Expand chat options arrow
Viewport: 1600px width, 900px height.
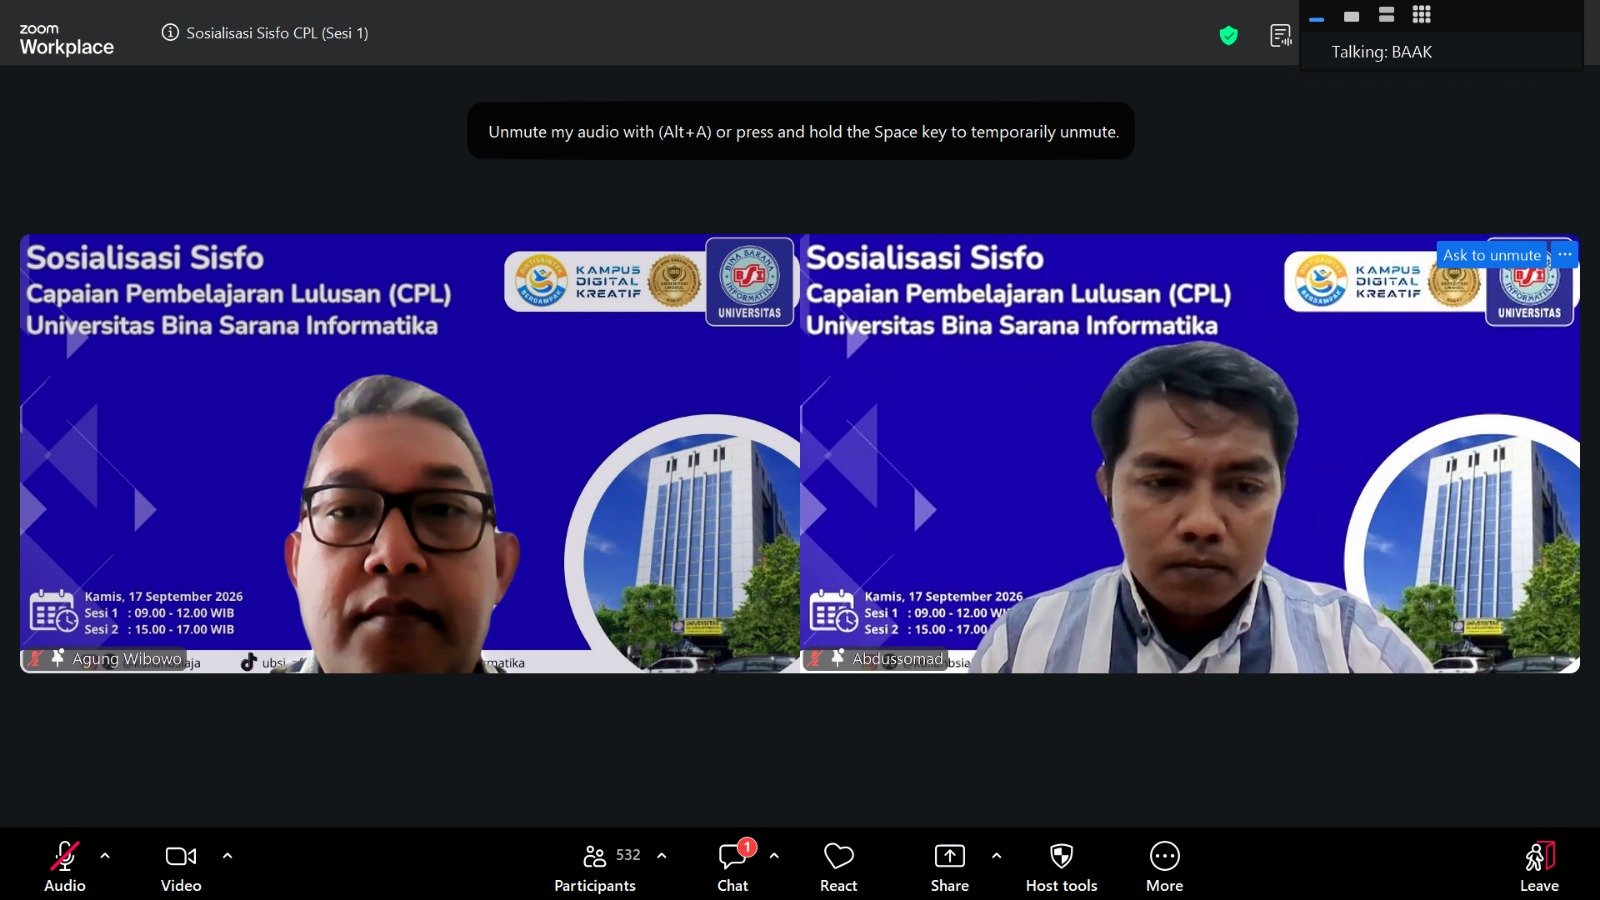pos(774,856)
